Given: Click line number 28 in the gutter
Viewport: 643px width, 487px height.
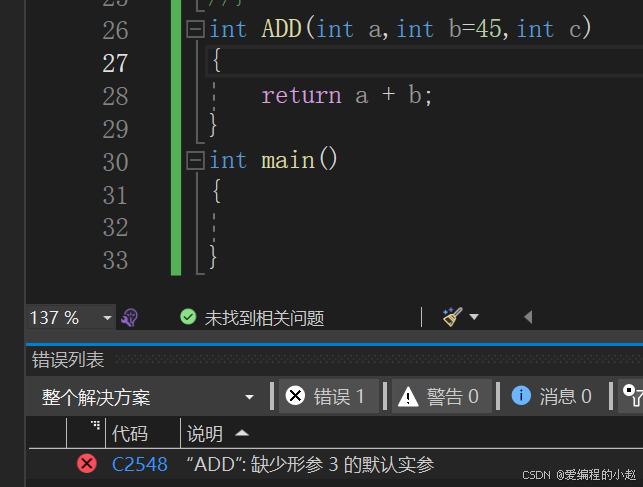Looking at the screenshot, I should click(115, 96).
